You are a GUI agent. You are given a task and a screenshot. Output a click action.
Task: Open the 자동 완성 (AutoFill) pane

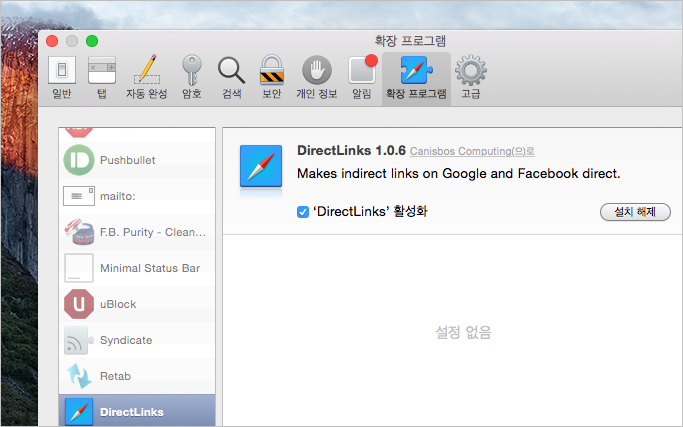147,78
